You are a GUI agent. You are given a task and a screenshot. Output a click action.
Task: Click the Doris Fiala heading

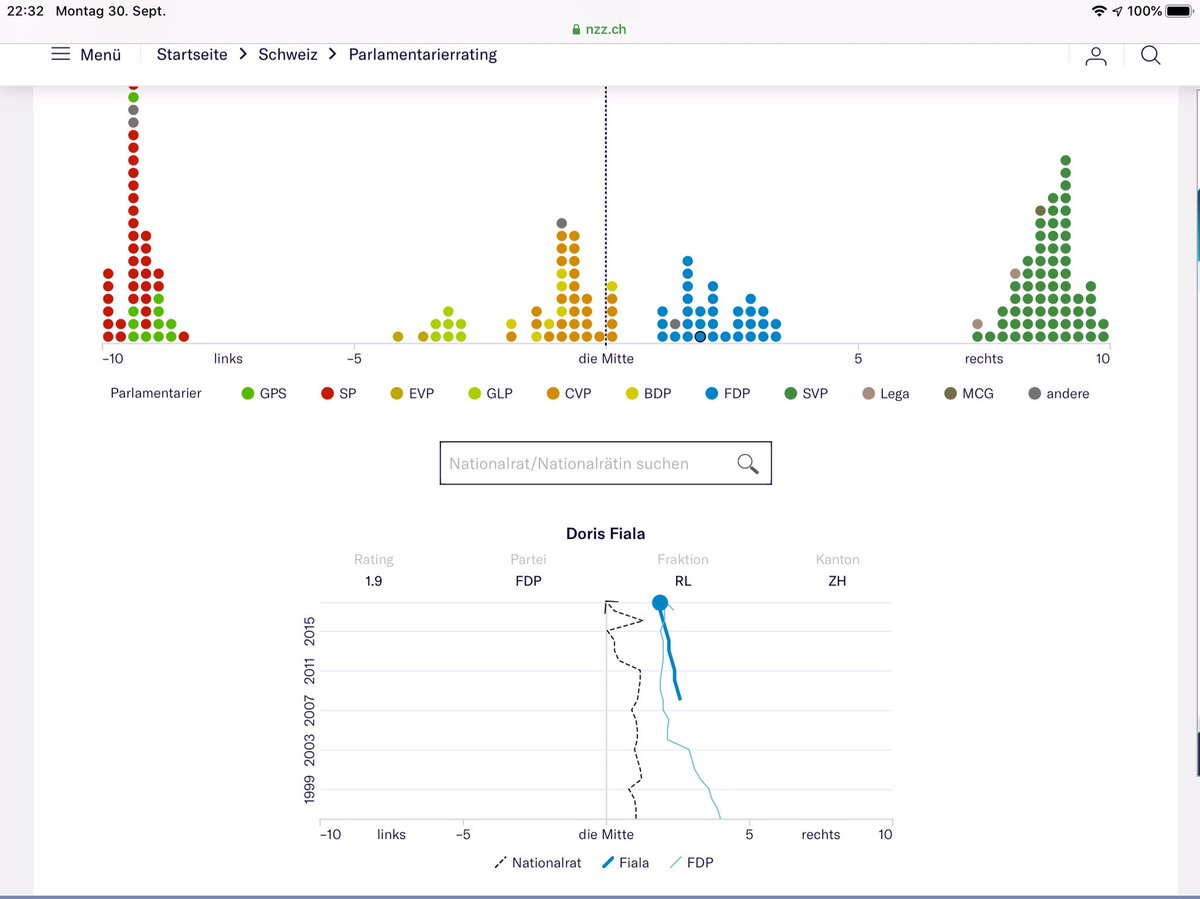coord(606,534)
